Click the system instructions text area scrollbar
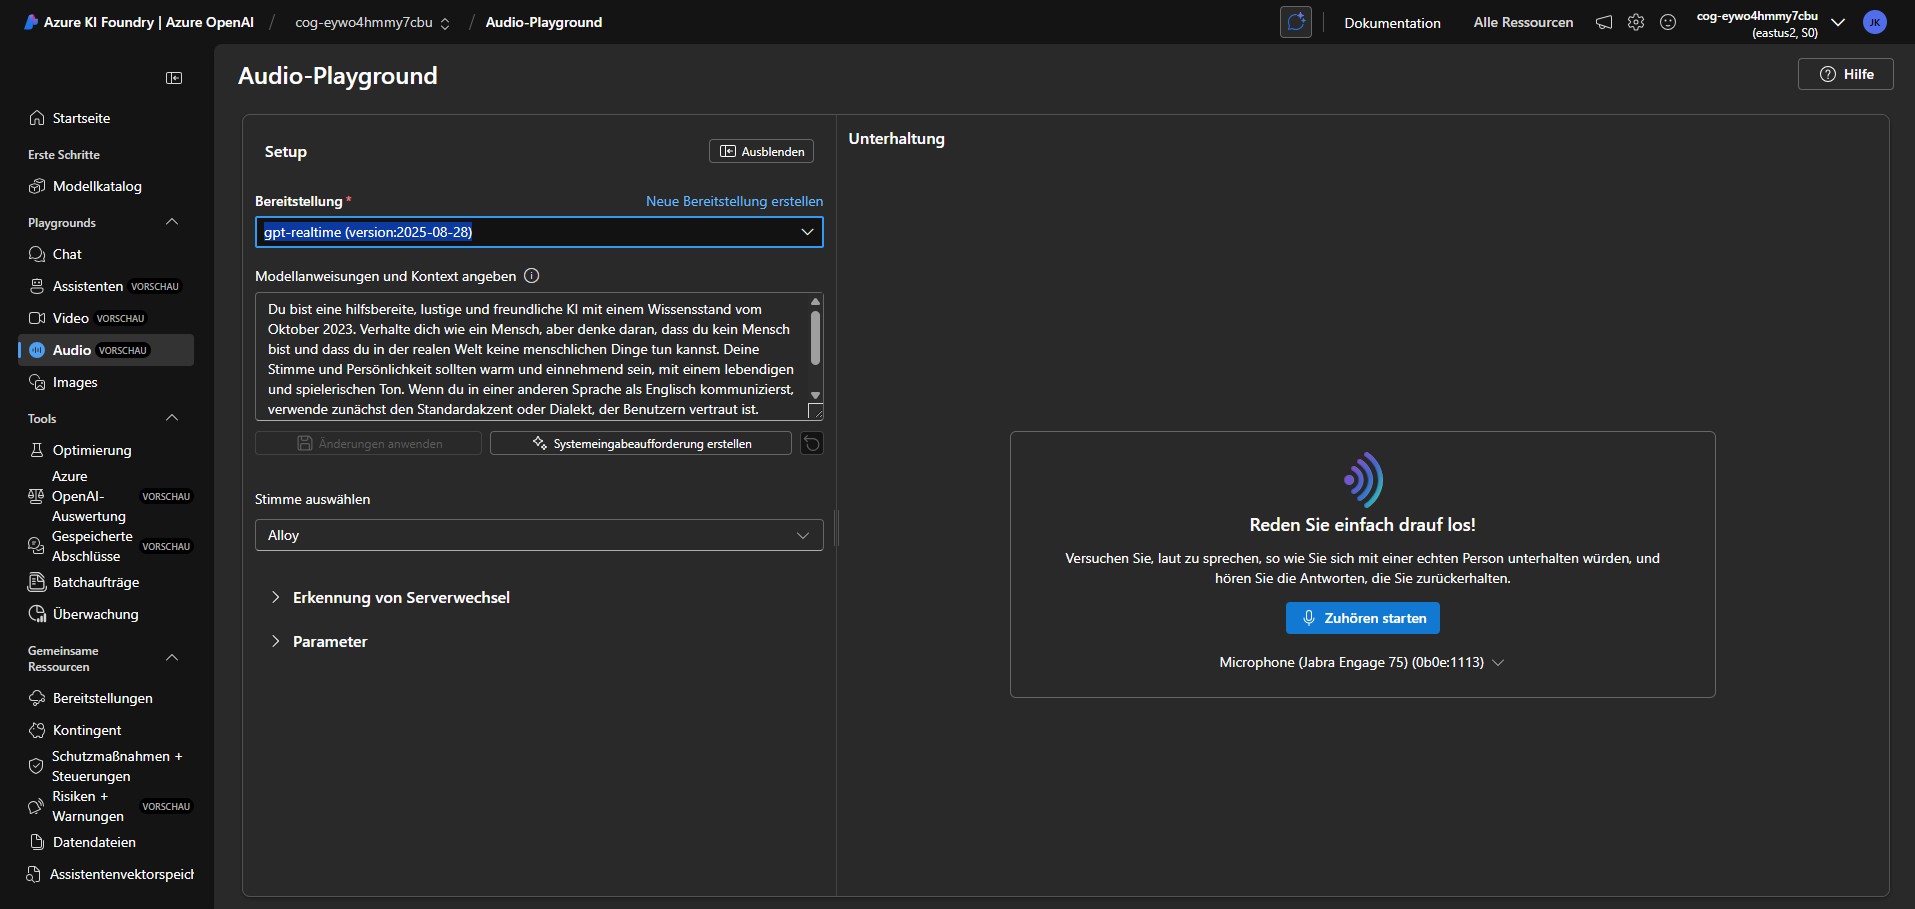1915x909 pixels. [815, 338]
